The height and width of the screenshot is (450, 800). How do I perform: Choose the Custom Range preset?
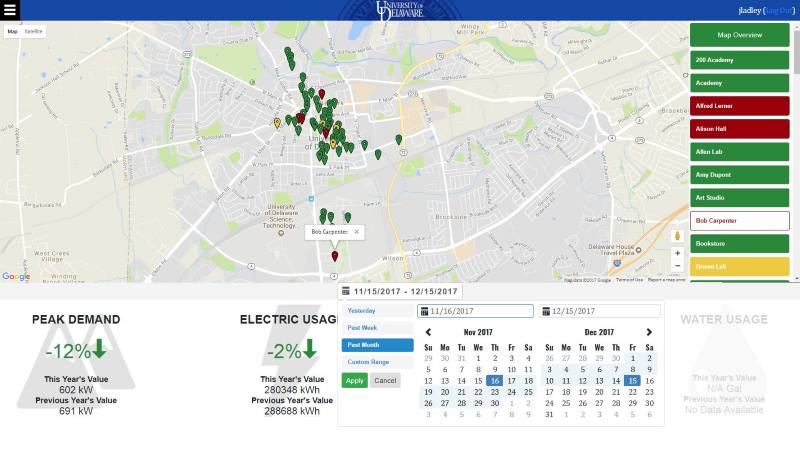click(x=377, y=362)
